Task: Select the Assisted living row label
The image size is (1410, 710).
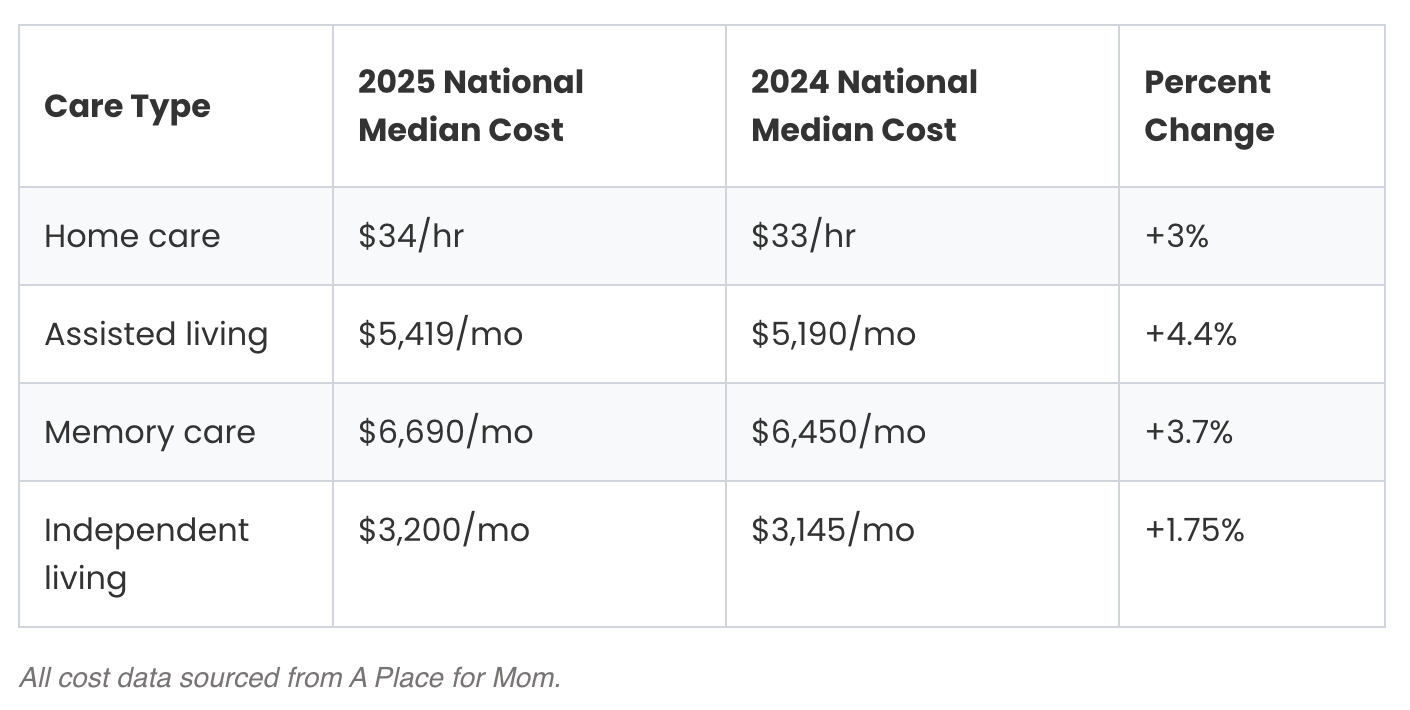Action: tap(156, 334)
